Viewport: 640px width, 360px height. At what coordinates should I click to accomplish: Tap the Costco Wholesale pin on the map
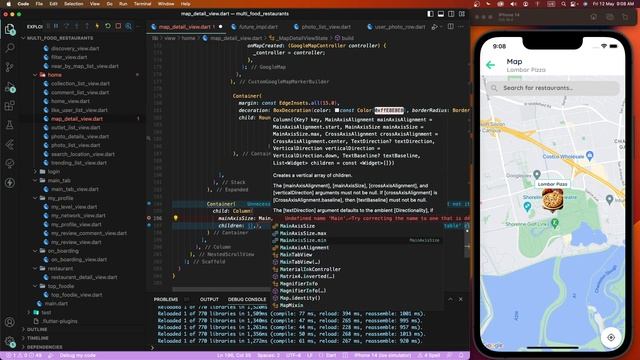(x=589, y=156)
